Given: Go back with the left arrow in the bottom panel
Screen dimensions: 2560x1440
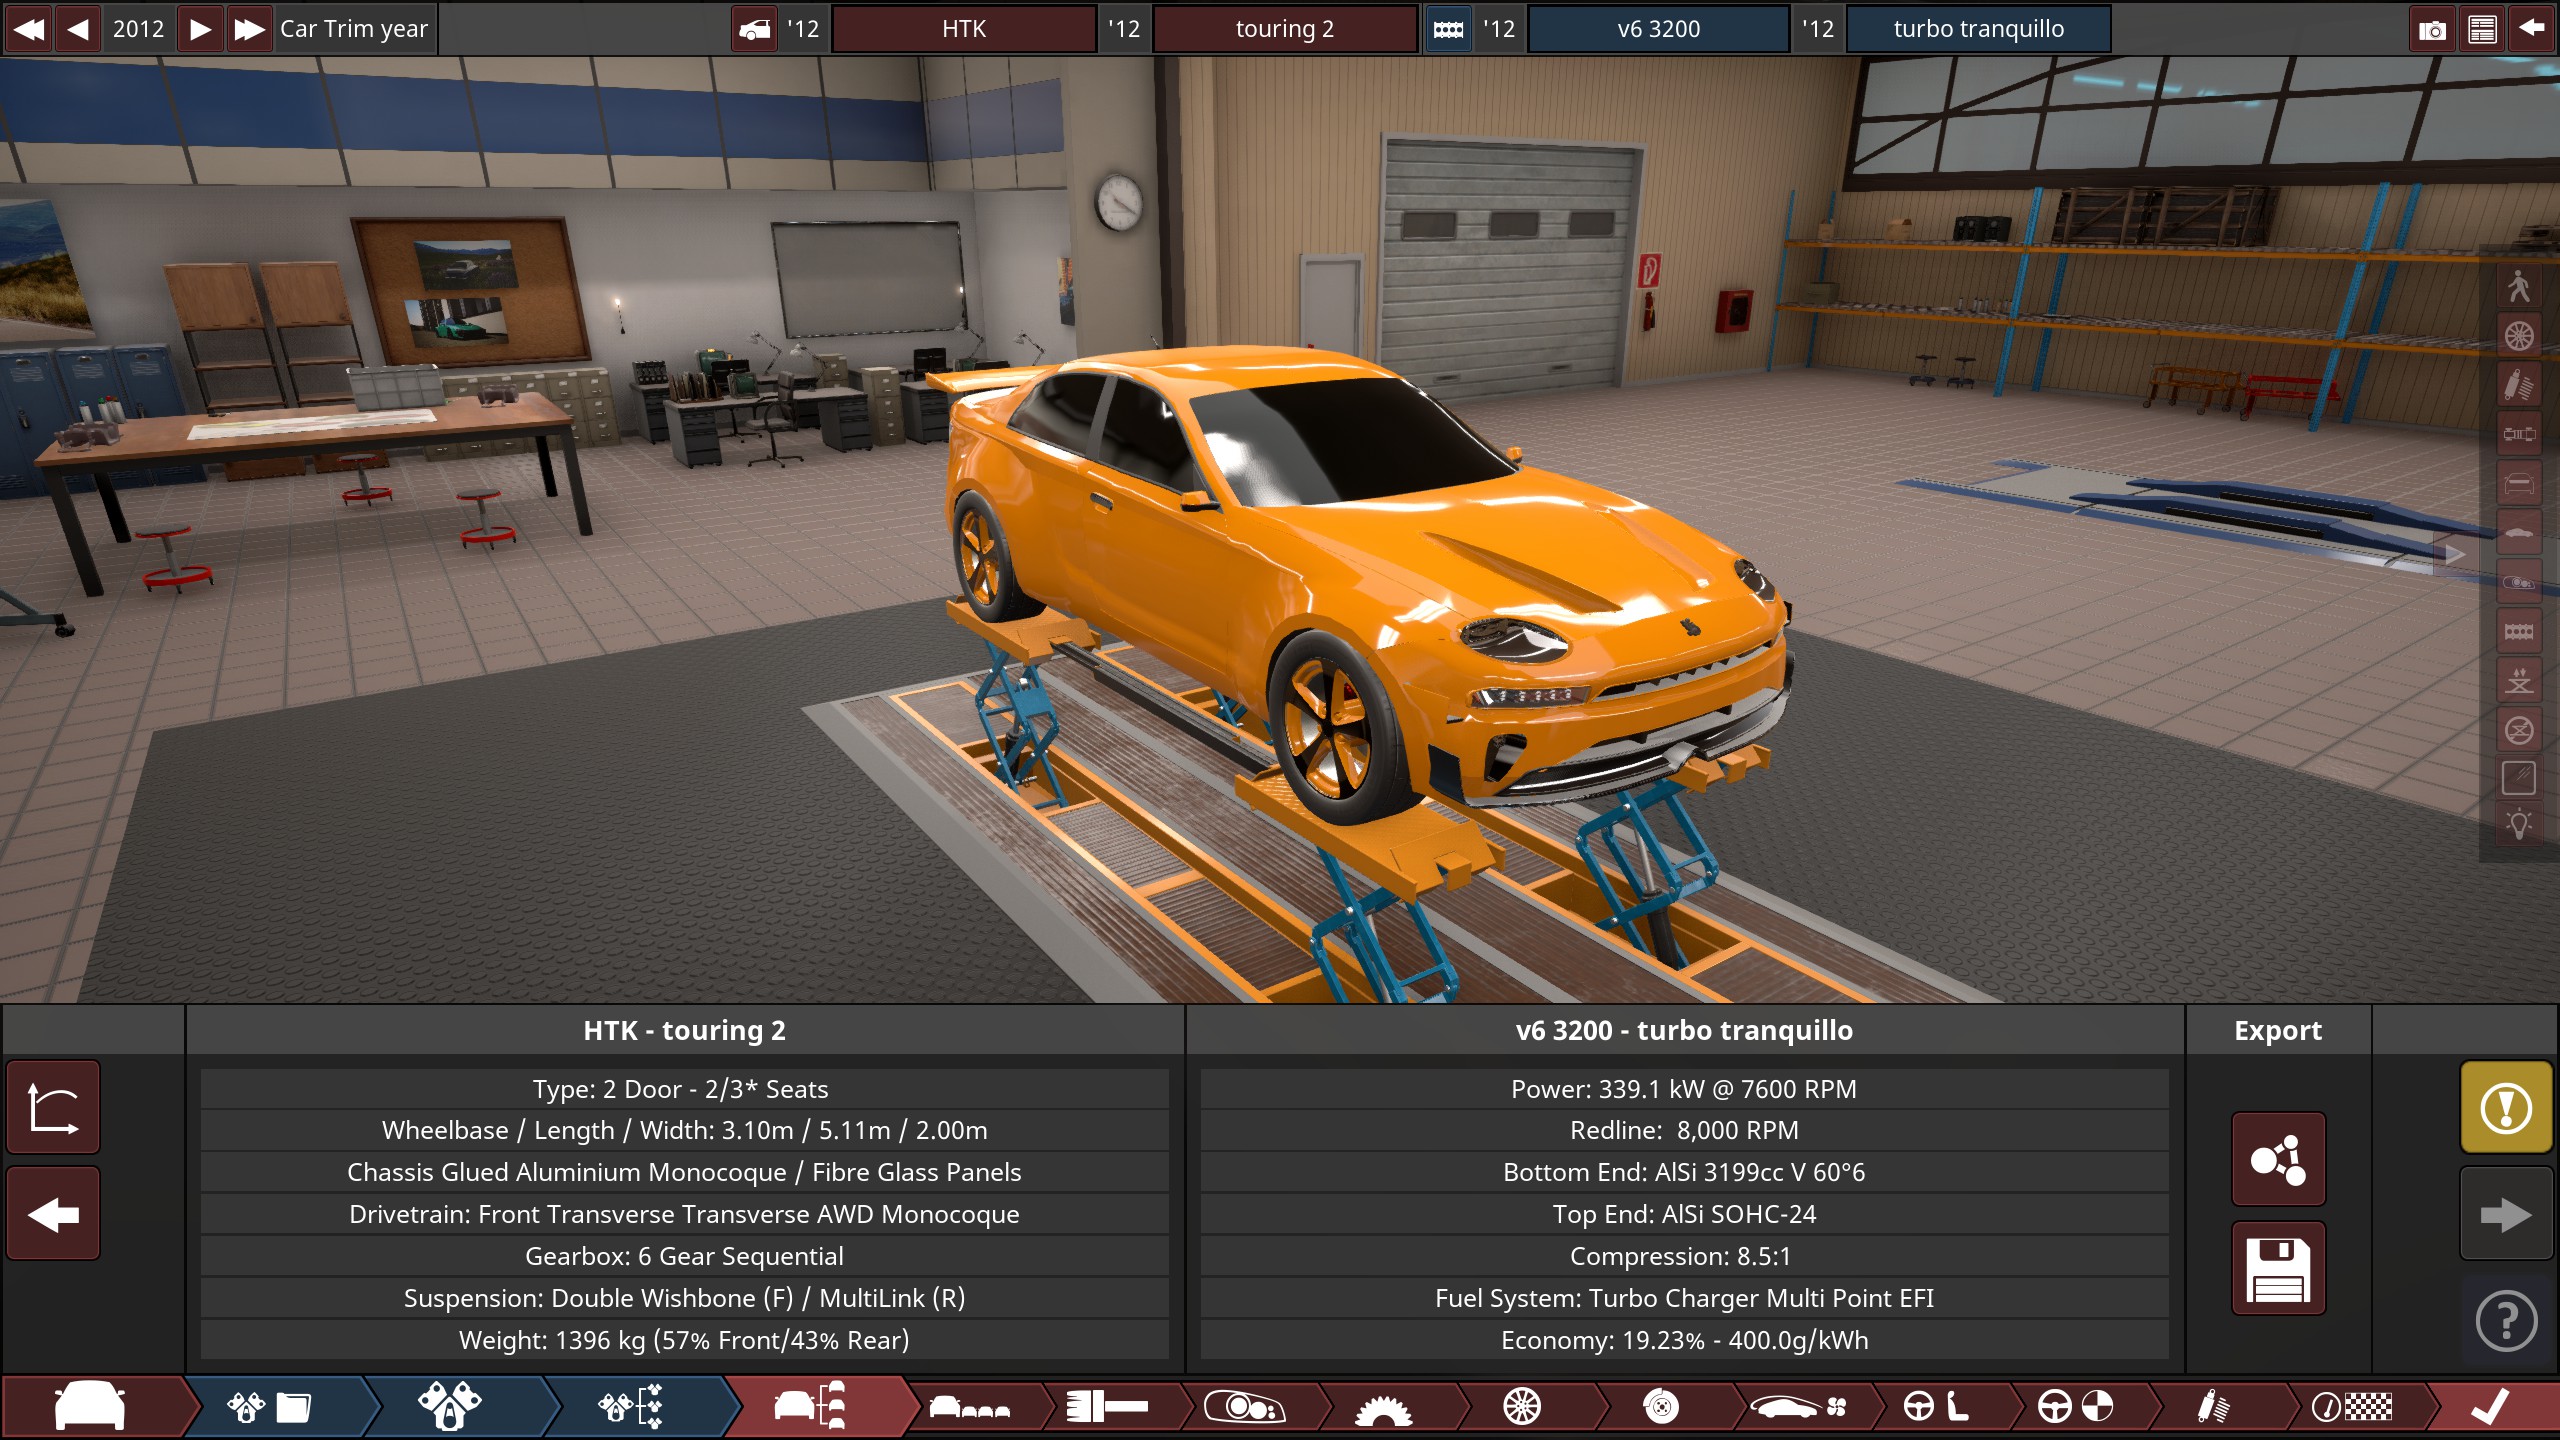Looking at the screenshot, I should point(54,1214).
